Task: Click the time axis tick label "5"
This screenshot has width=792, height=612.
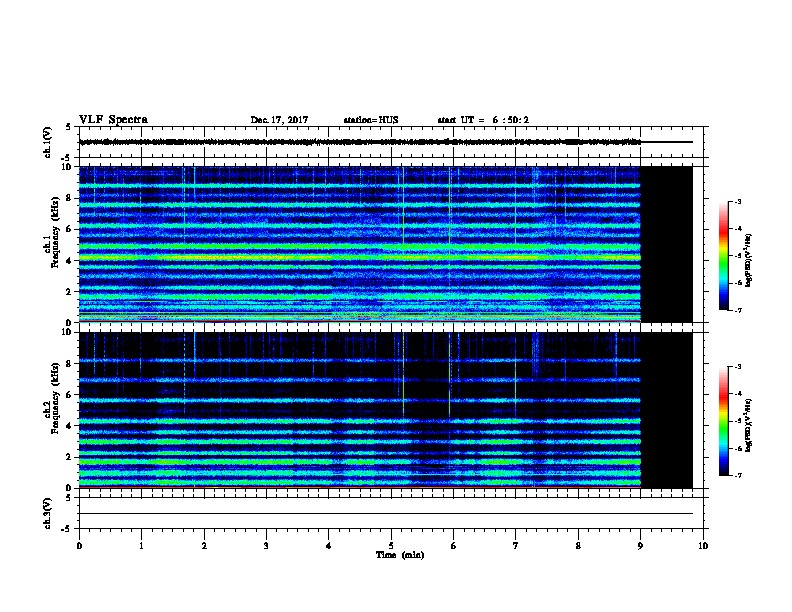Action: [391, 545]
